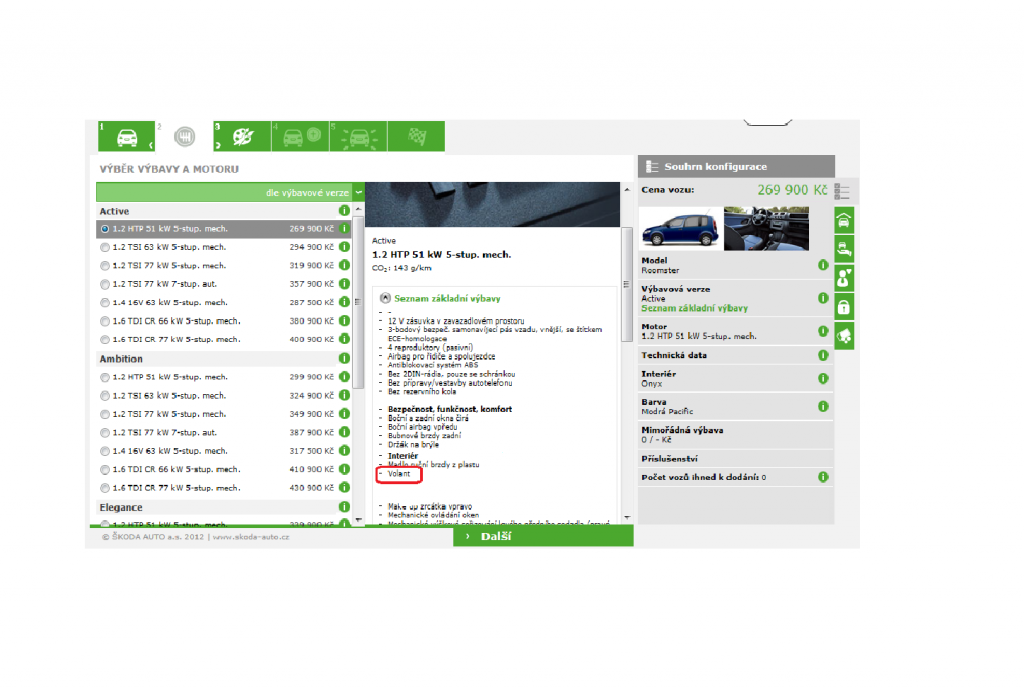Click the 'Volant' equipment list item
The image size is (1024, 688).
399,474
